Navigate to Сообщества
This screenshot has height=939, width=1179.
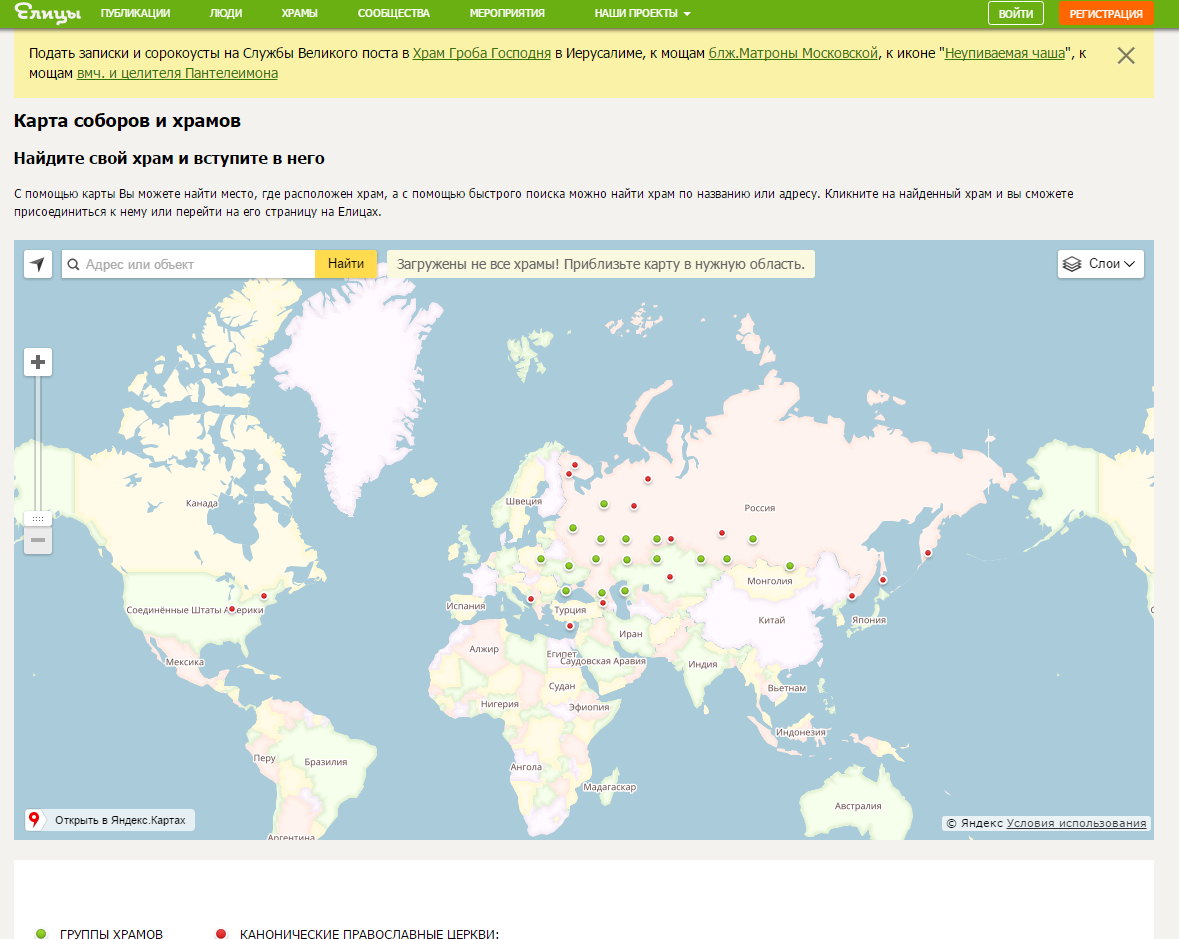coord(393,14)
